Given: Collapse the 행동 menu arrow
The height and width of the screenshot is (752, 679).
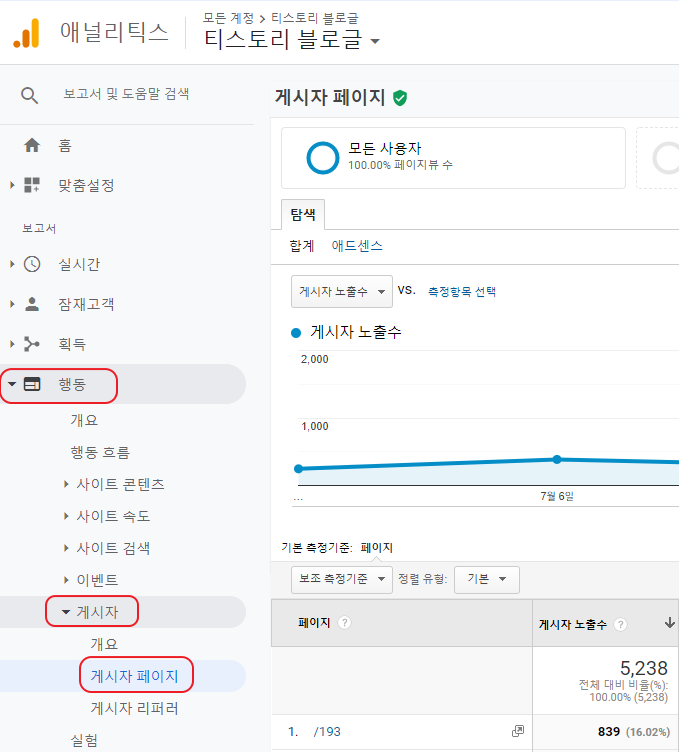Looking at the screenshot, I should pyautogui.click(x=12, y=384).
